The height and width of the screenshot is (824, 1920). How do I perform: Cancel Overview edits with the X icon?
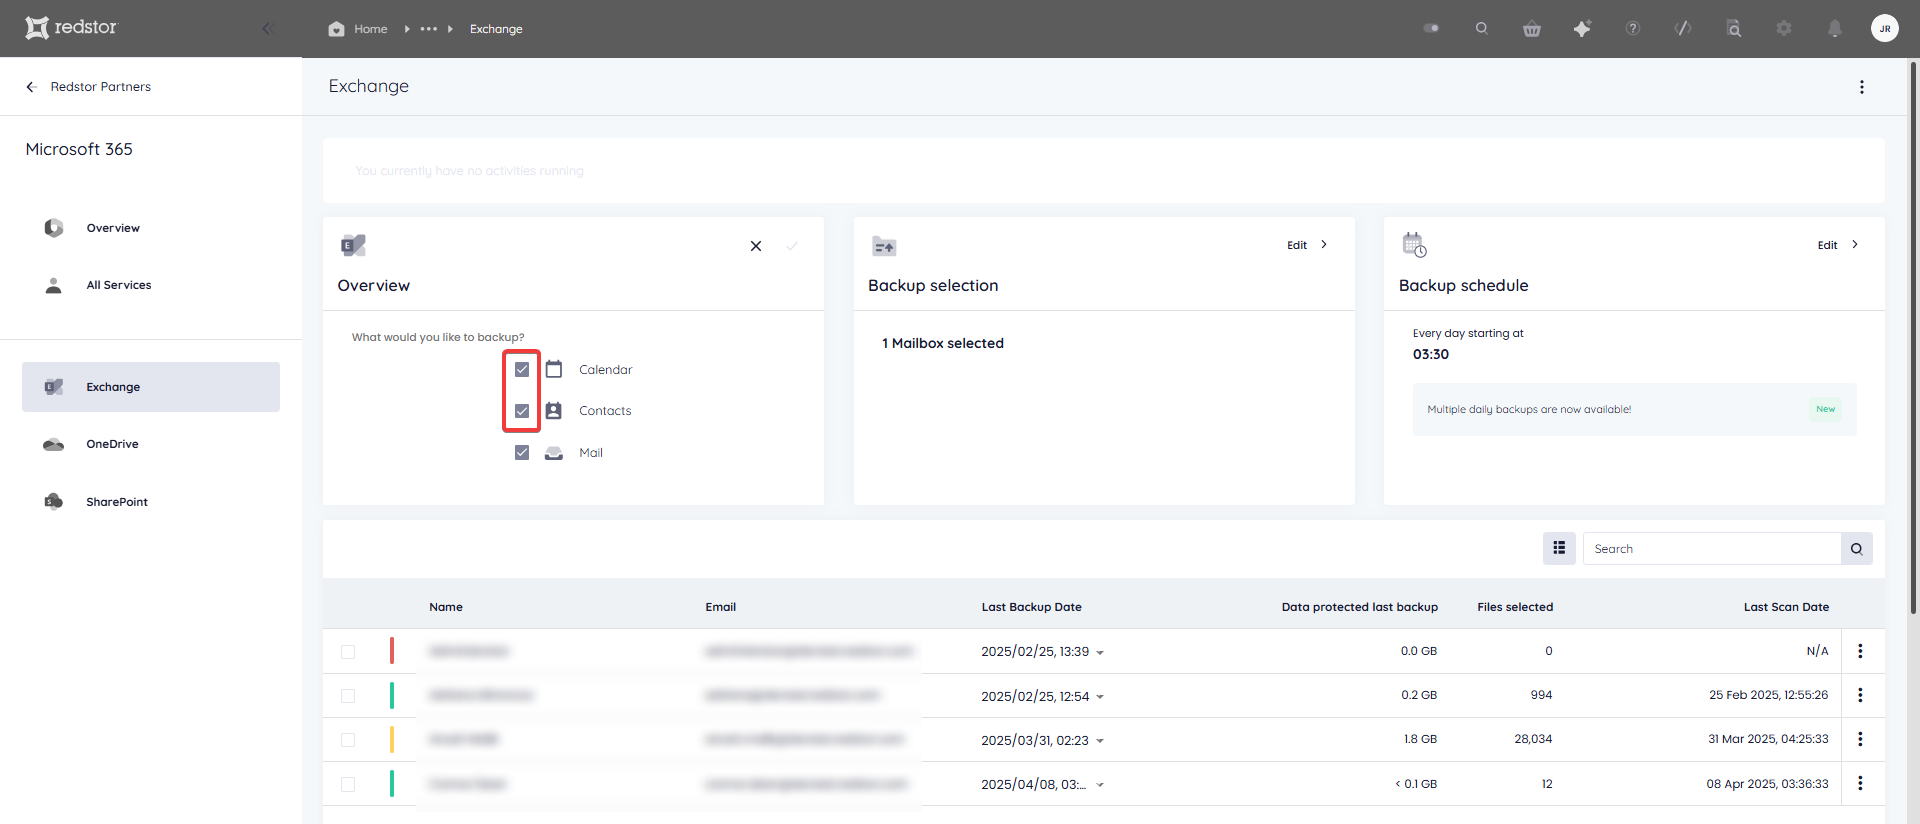(x=756, y=246)
